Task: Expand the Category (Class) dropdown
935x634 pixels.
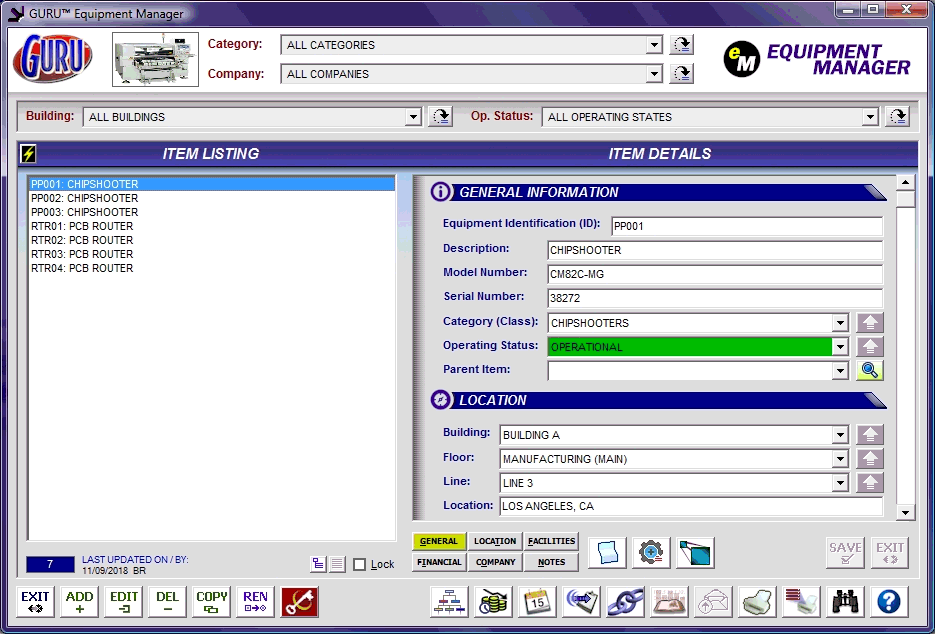Action: tap(840, 323)
